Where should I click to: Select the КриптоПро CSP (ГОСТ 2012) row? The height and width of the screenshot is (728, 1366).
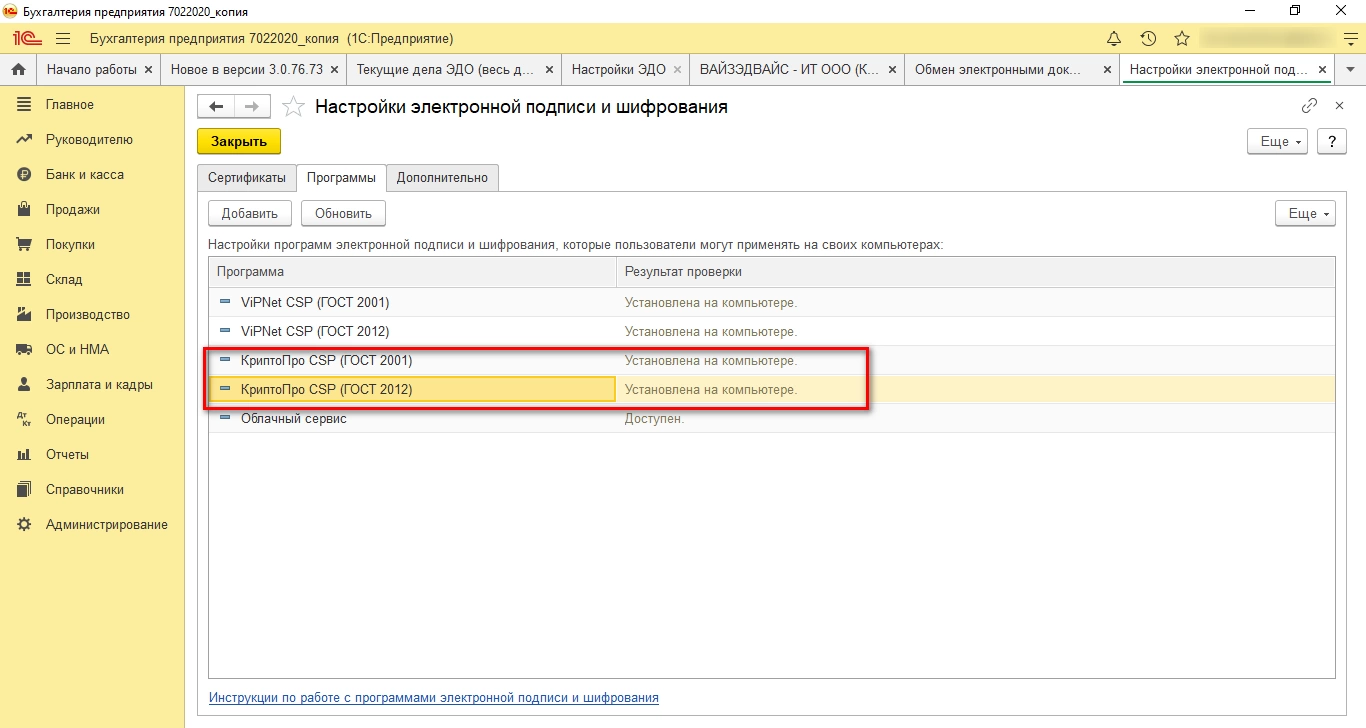tap(771, 389)
